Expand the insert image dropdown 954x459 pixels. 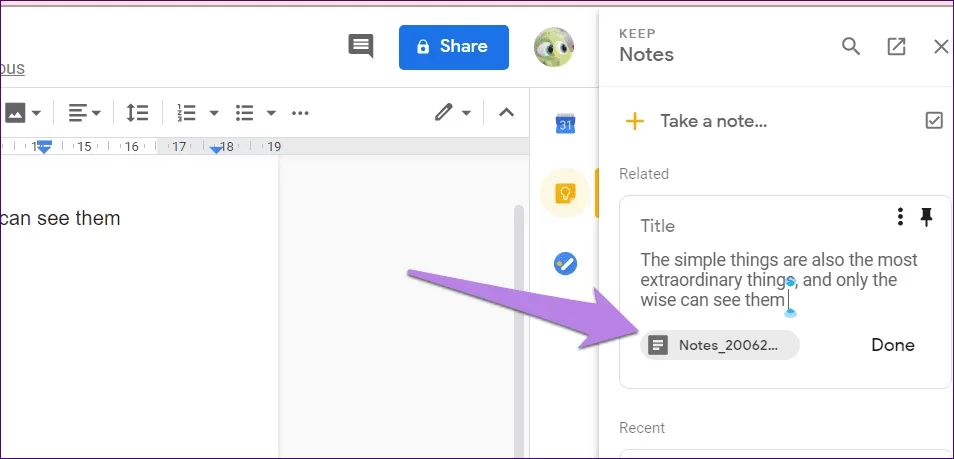pyautogui.click(x=36, y=113)
